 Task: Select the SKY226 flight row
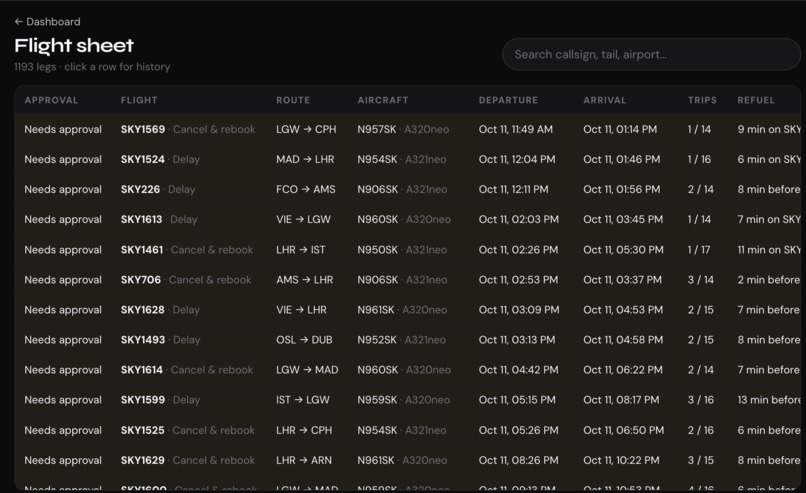coord(408,189)
